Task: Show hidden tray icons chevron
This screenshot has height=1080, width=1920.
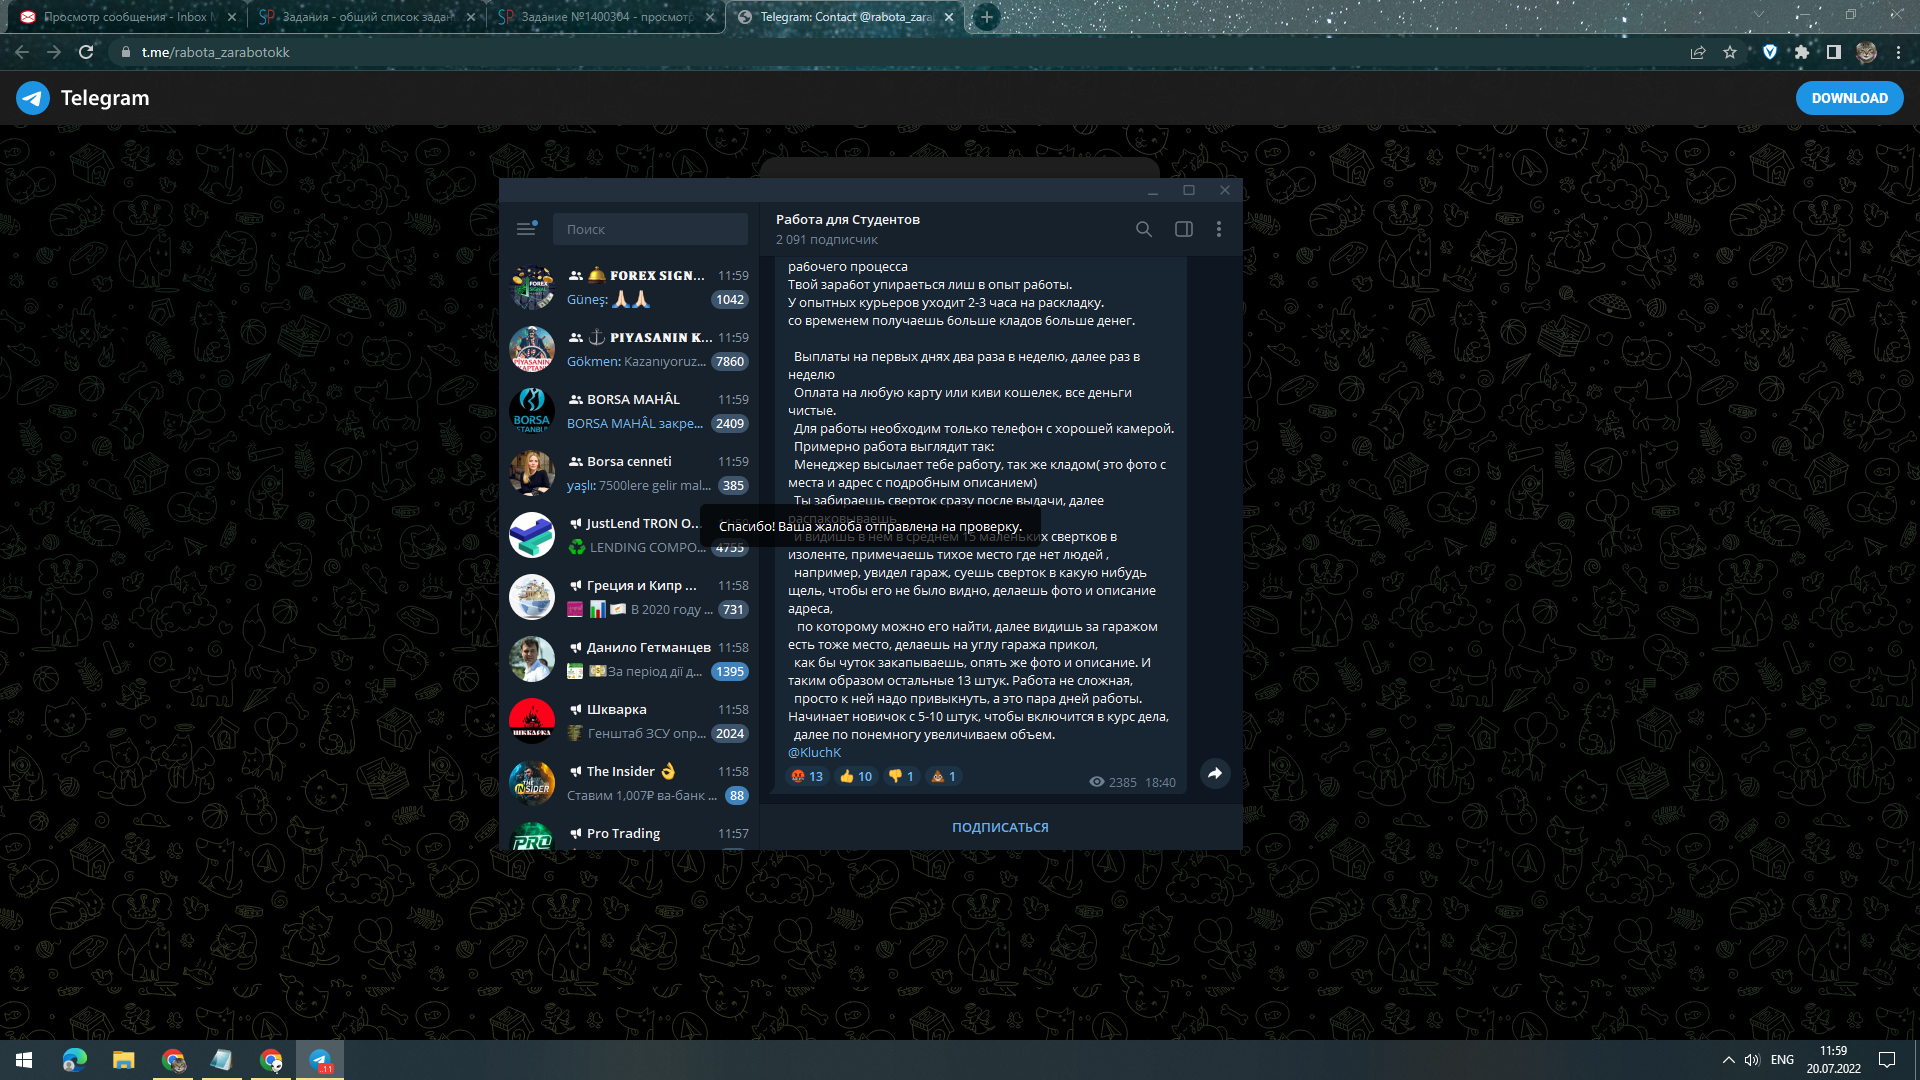Action: coord(1729,1060)
